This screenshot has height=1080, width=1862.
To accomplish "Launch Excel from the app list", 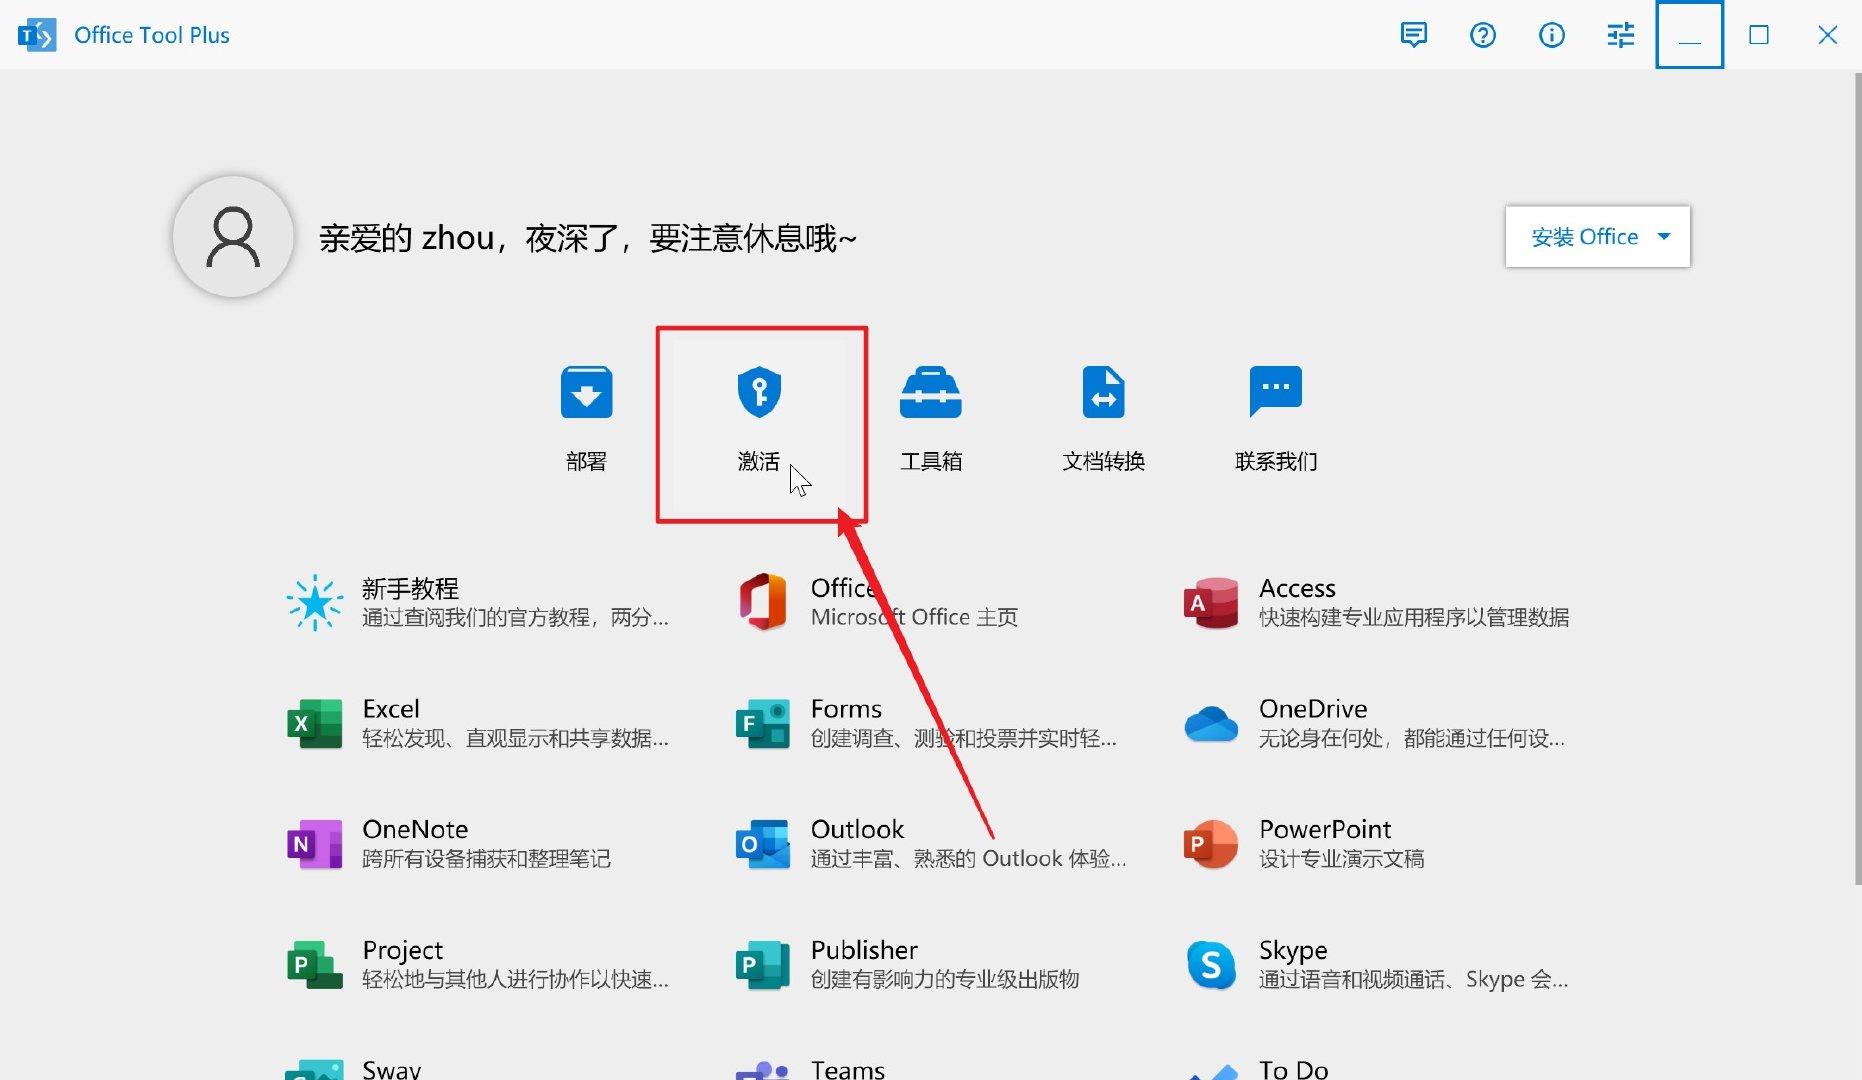I will coord(478,723).
